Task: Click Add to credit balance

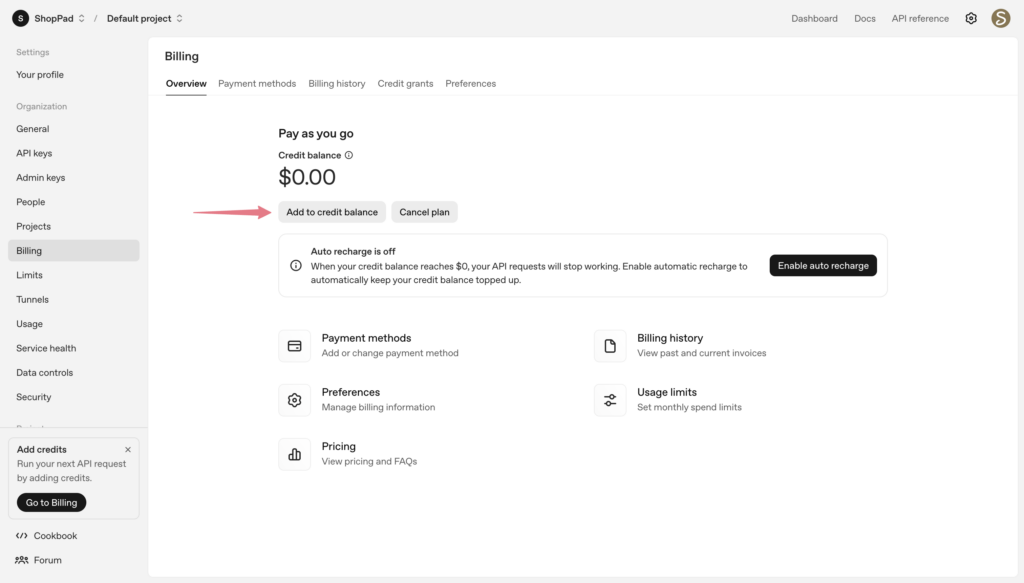Action: [331, 212]
